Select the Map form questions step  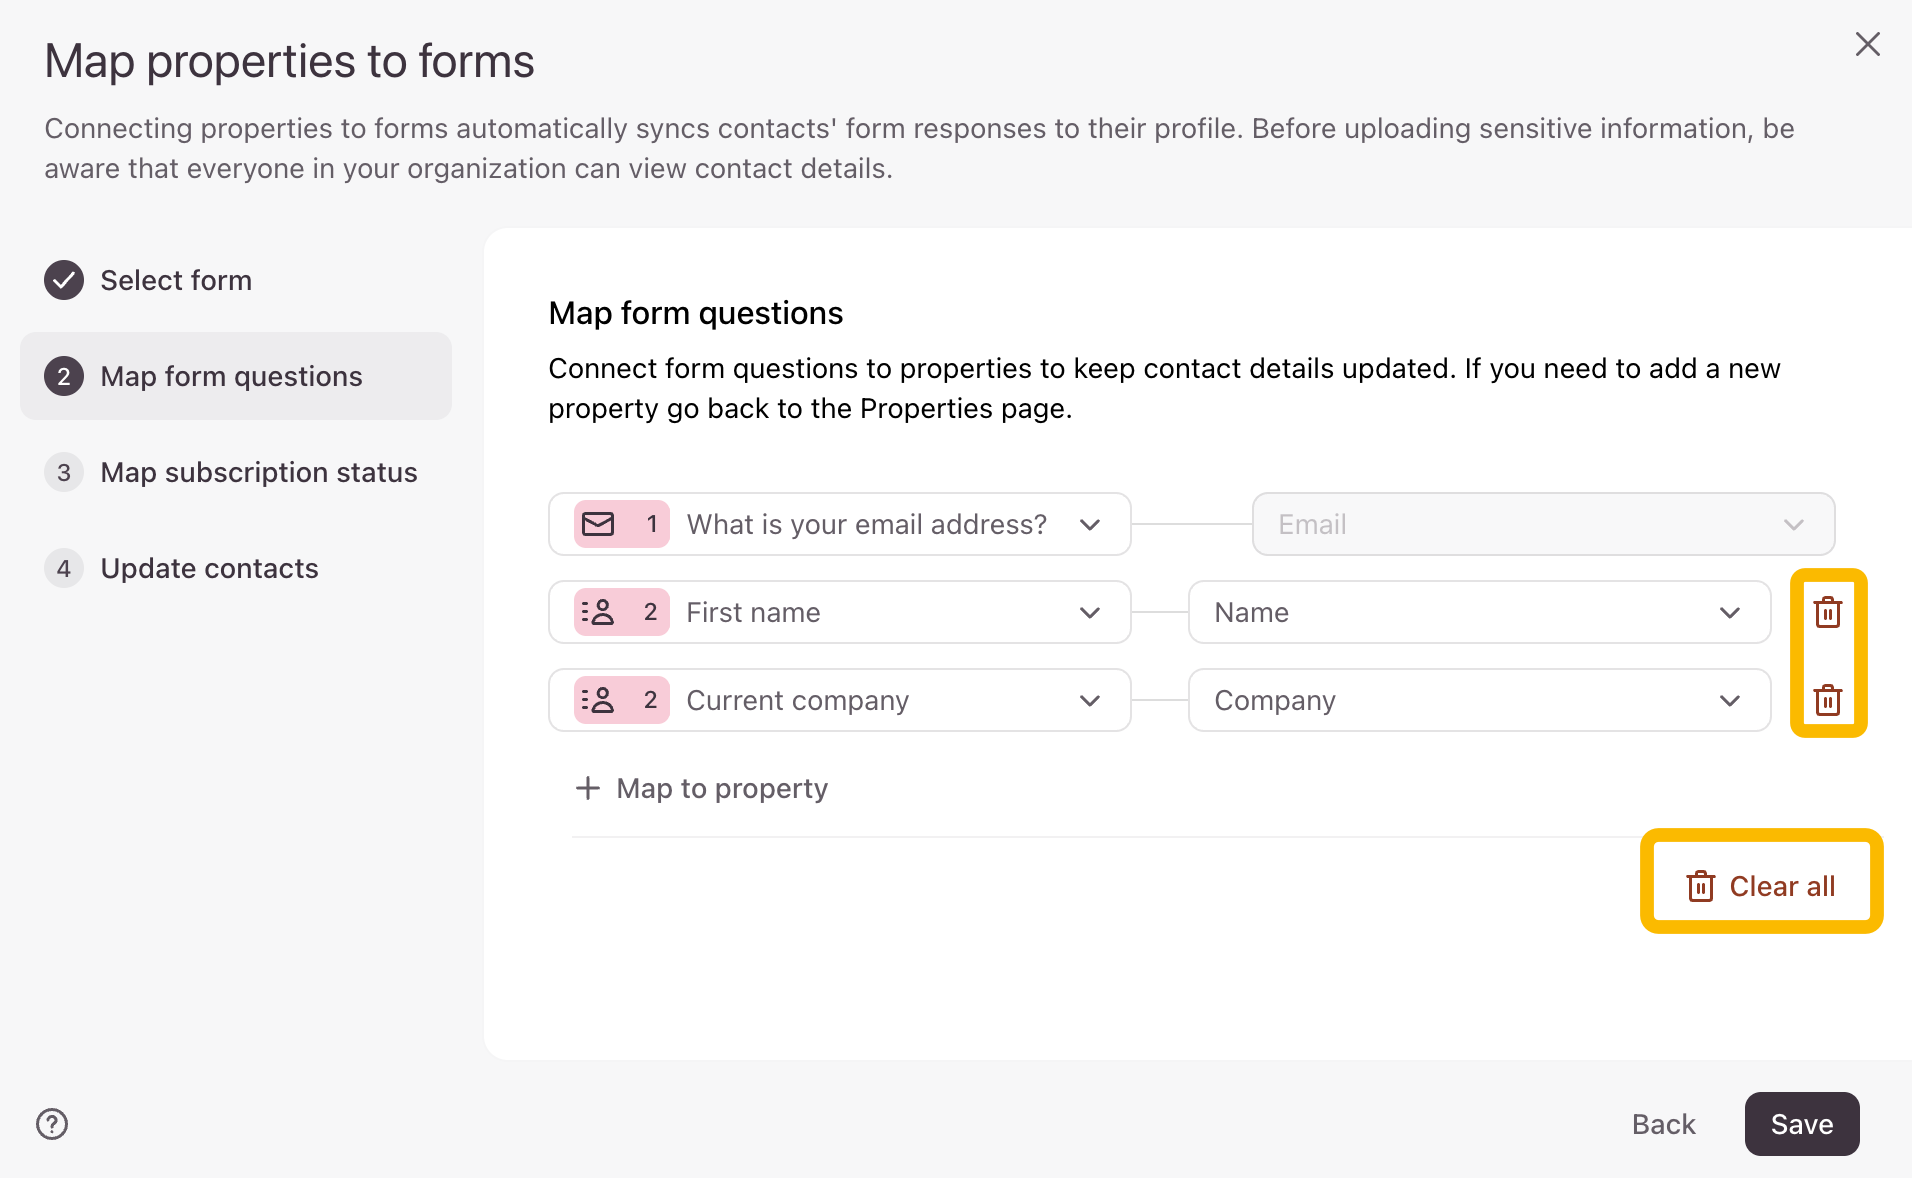tap(231, 376)
